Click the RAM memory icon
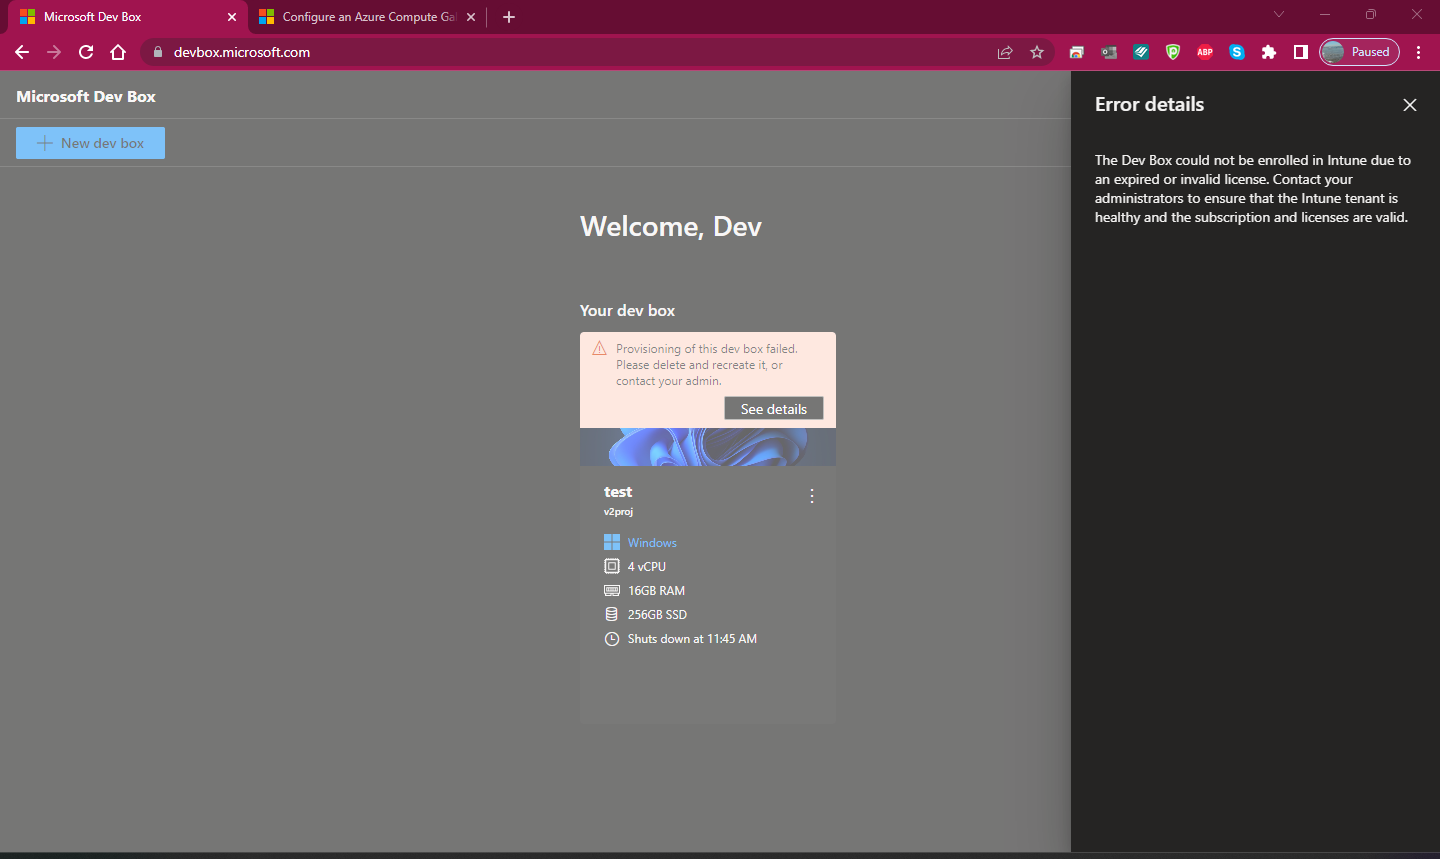The height and width of the screenshot is (859, 1440). pos(612,590)
